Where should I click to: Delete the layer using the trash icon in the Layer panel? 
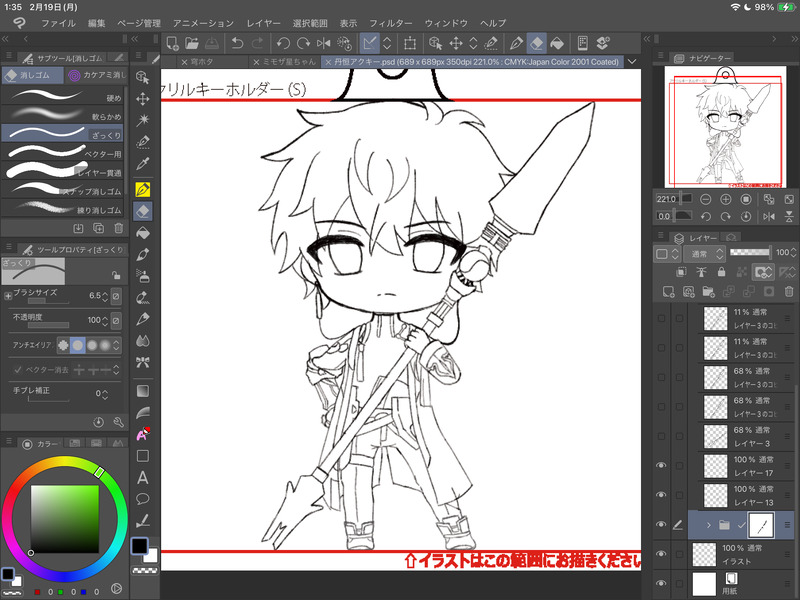click(x=789, y=291)
